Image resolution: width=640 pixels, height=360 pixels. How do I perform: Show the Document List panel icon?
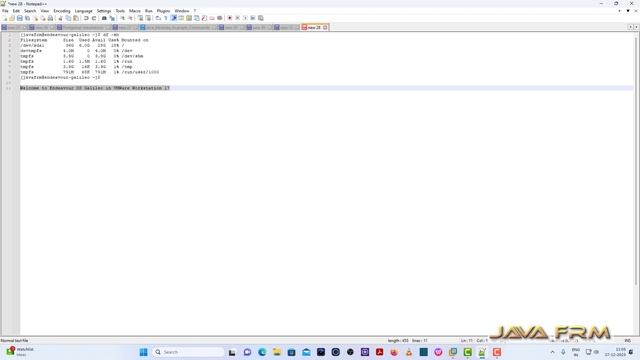(x=197, y=18)
